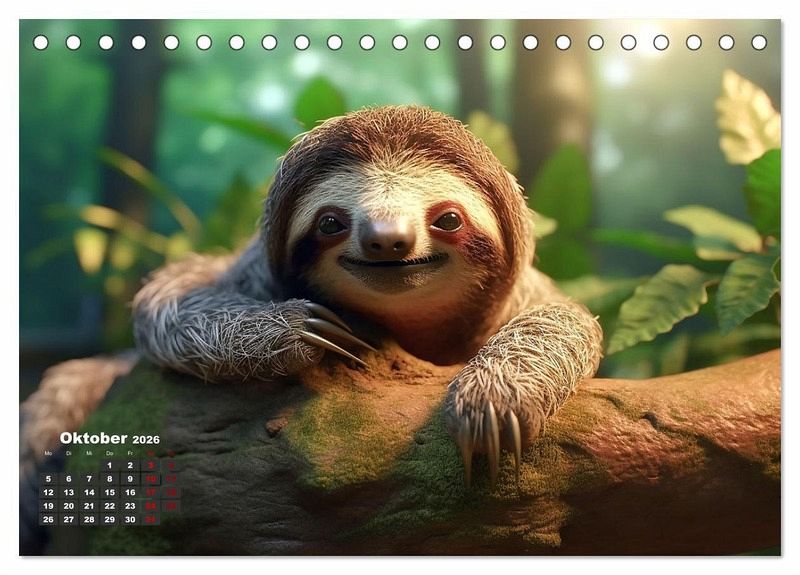Select date 19 in the October calendar
Image resolution: width=800 pixels, height=575 pixels.
[48, 506]
